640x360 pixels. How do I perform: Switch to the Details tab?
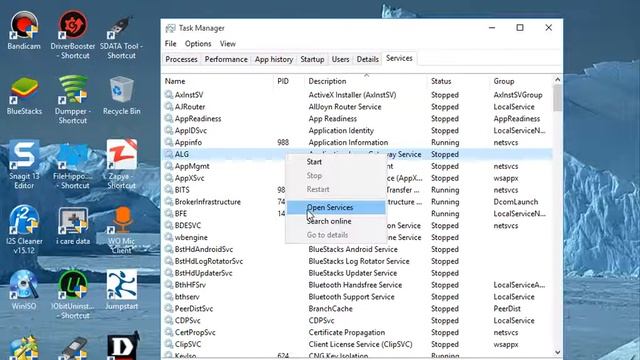click(367, 59)
